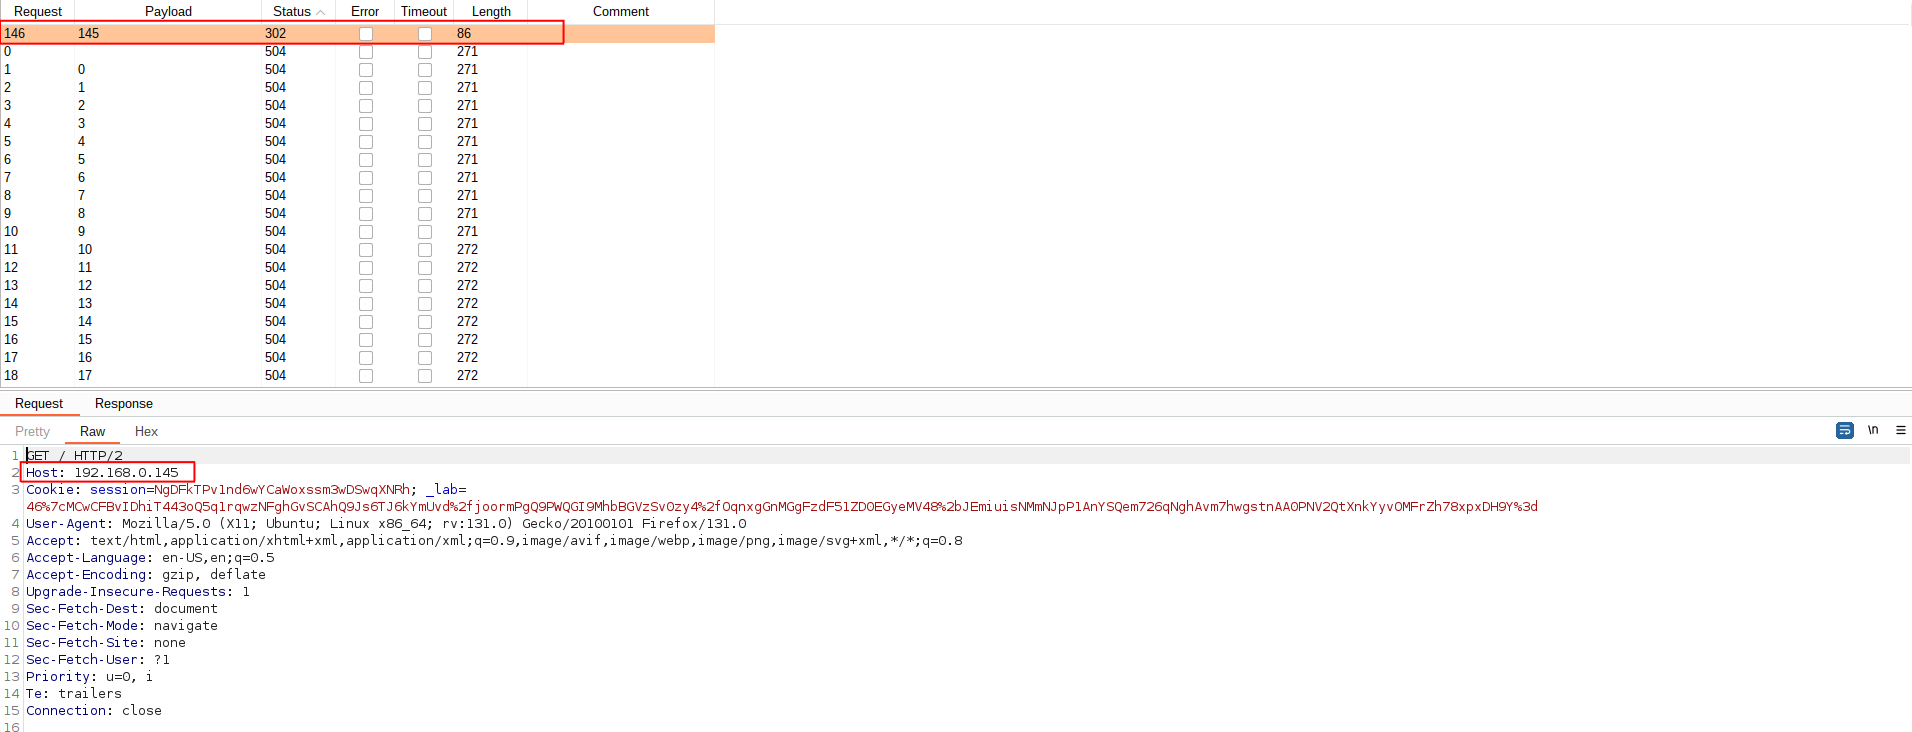Sort results by the Request column header
Screen dimensions: 1912x732
[38, 12]
